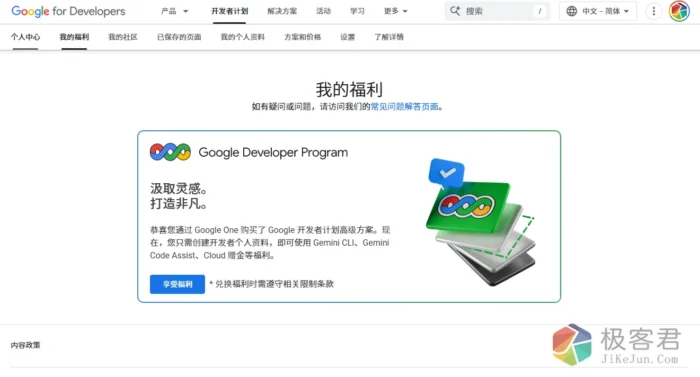The width and height of the screenshot is (700, 377).
Task: Switch to the 个人中心 tab
Action: click(x=25, y=37)
